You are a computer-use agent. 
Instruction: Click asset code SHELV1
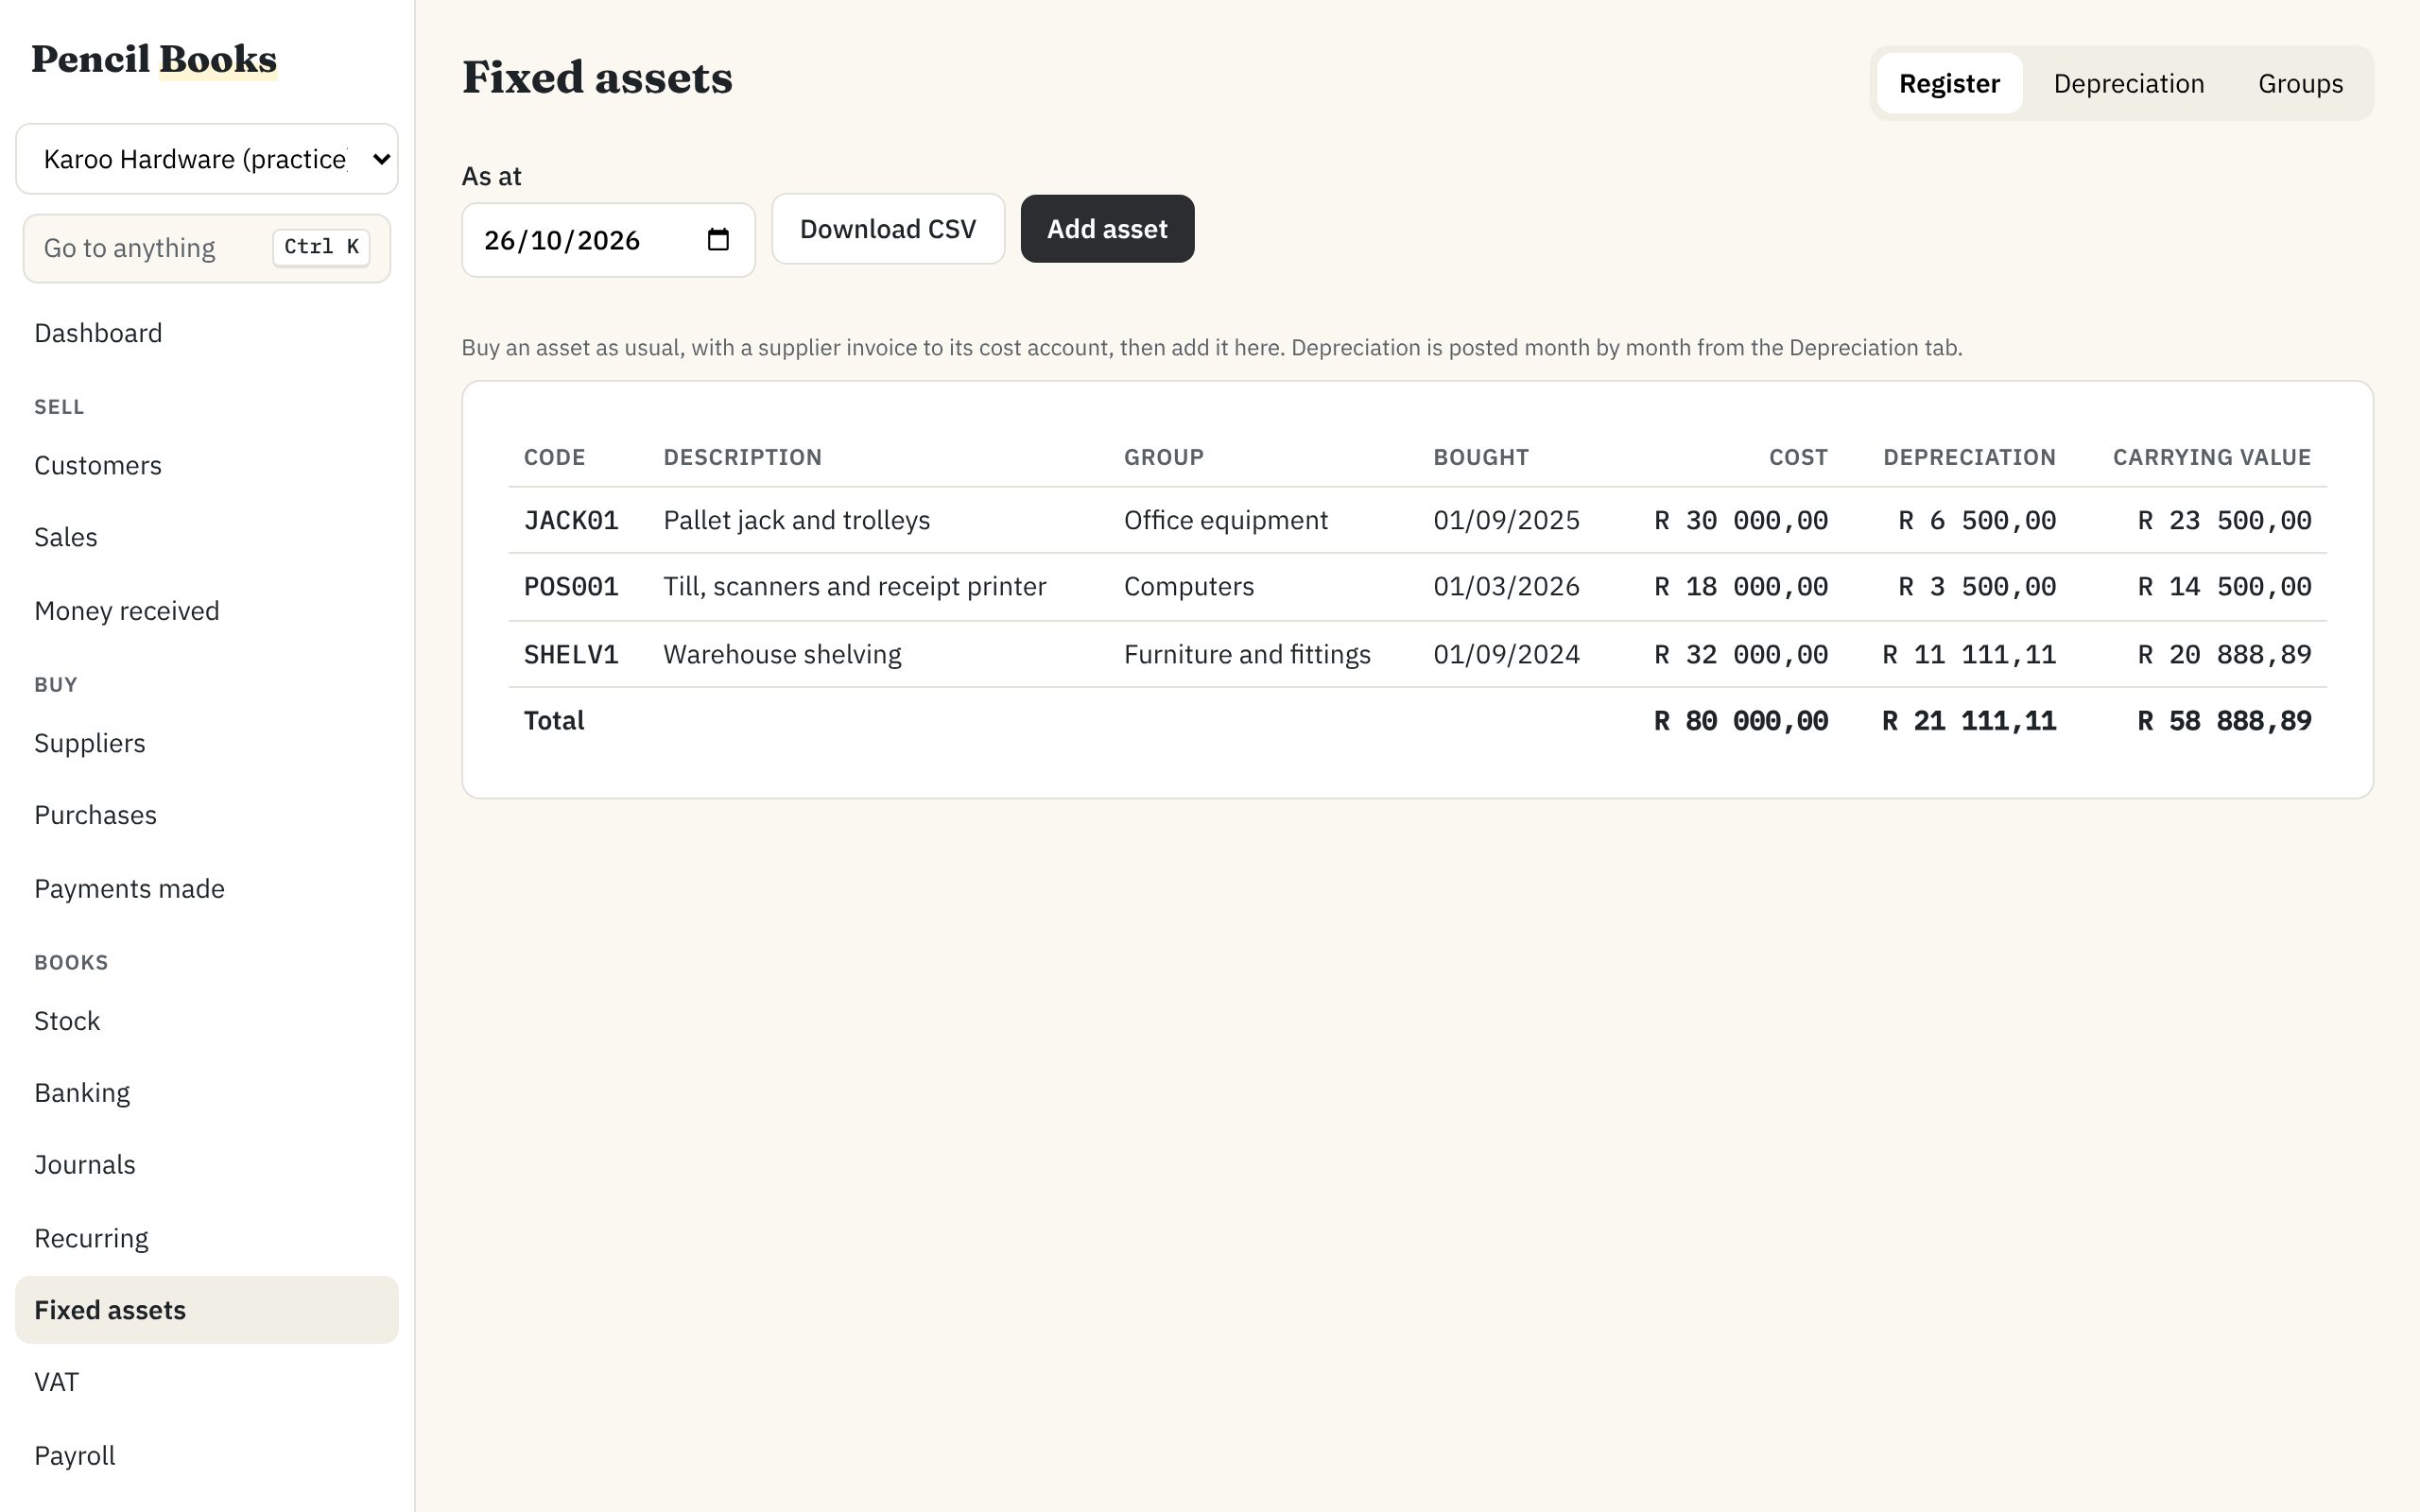pyautogui.click(x=571, y=654)
